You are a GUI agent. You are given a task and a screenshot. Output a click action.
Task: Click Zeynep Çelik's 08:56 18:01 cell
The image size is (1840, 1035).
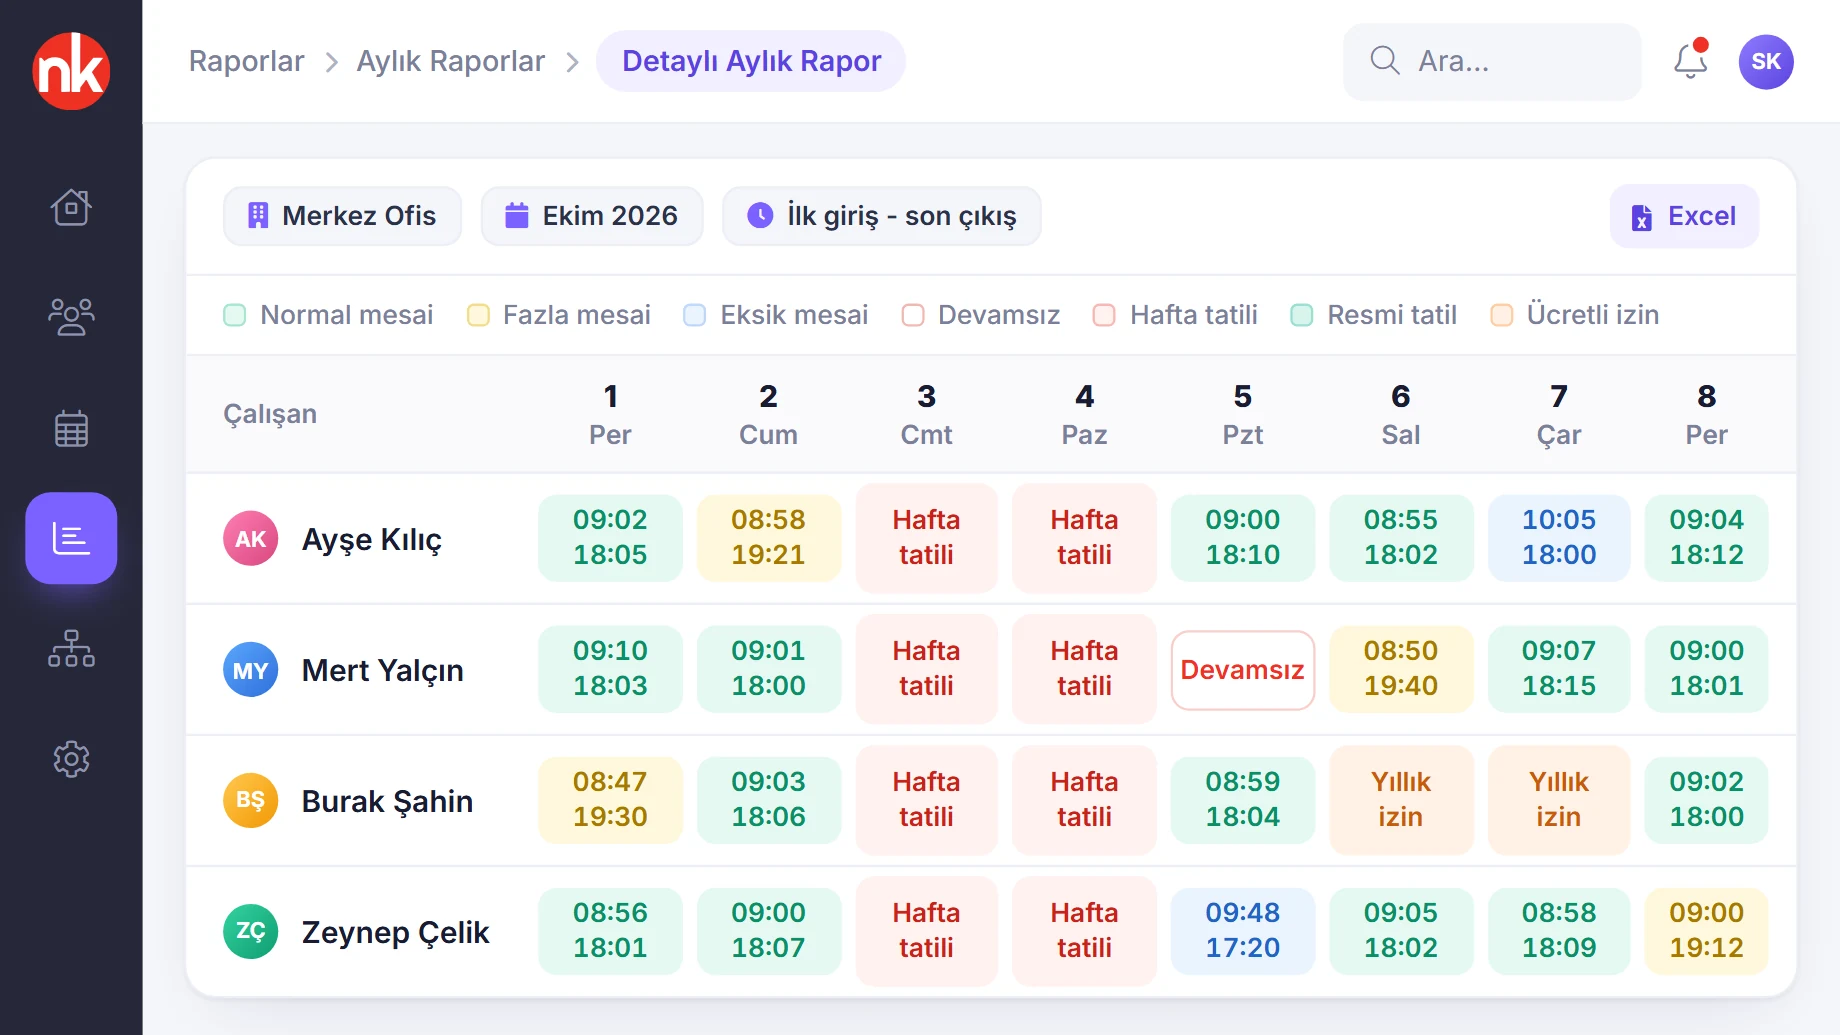point(610,931)
